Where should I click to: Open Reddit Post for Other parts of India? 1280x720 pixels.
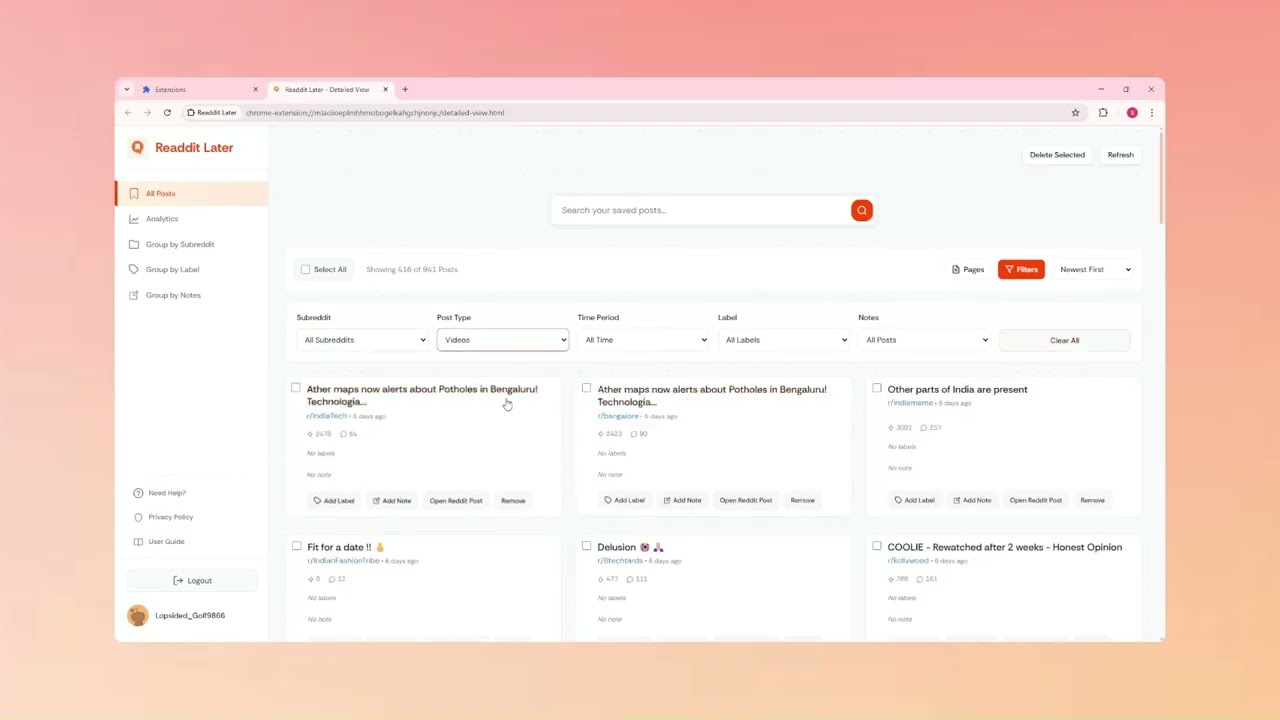coord(1036,500)
